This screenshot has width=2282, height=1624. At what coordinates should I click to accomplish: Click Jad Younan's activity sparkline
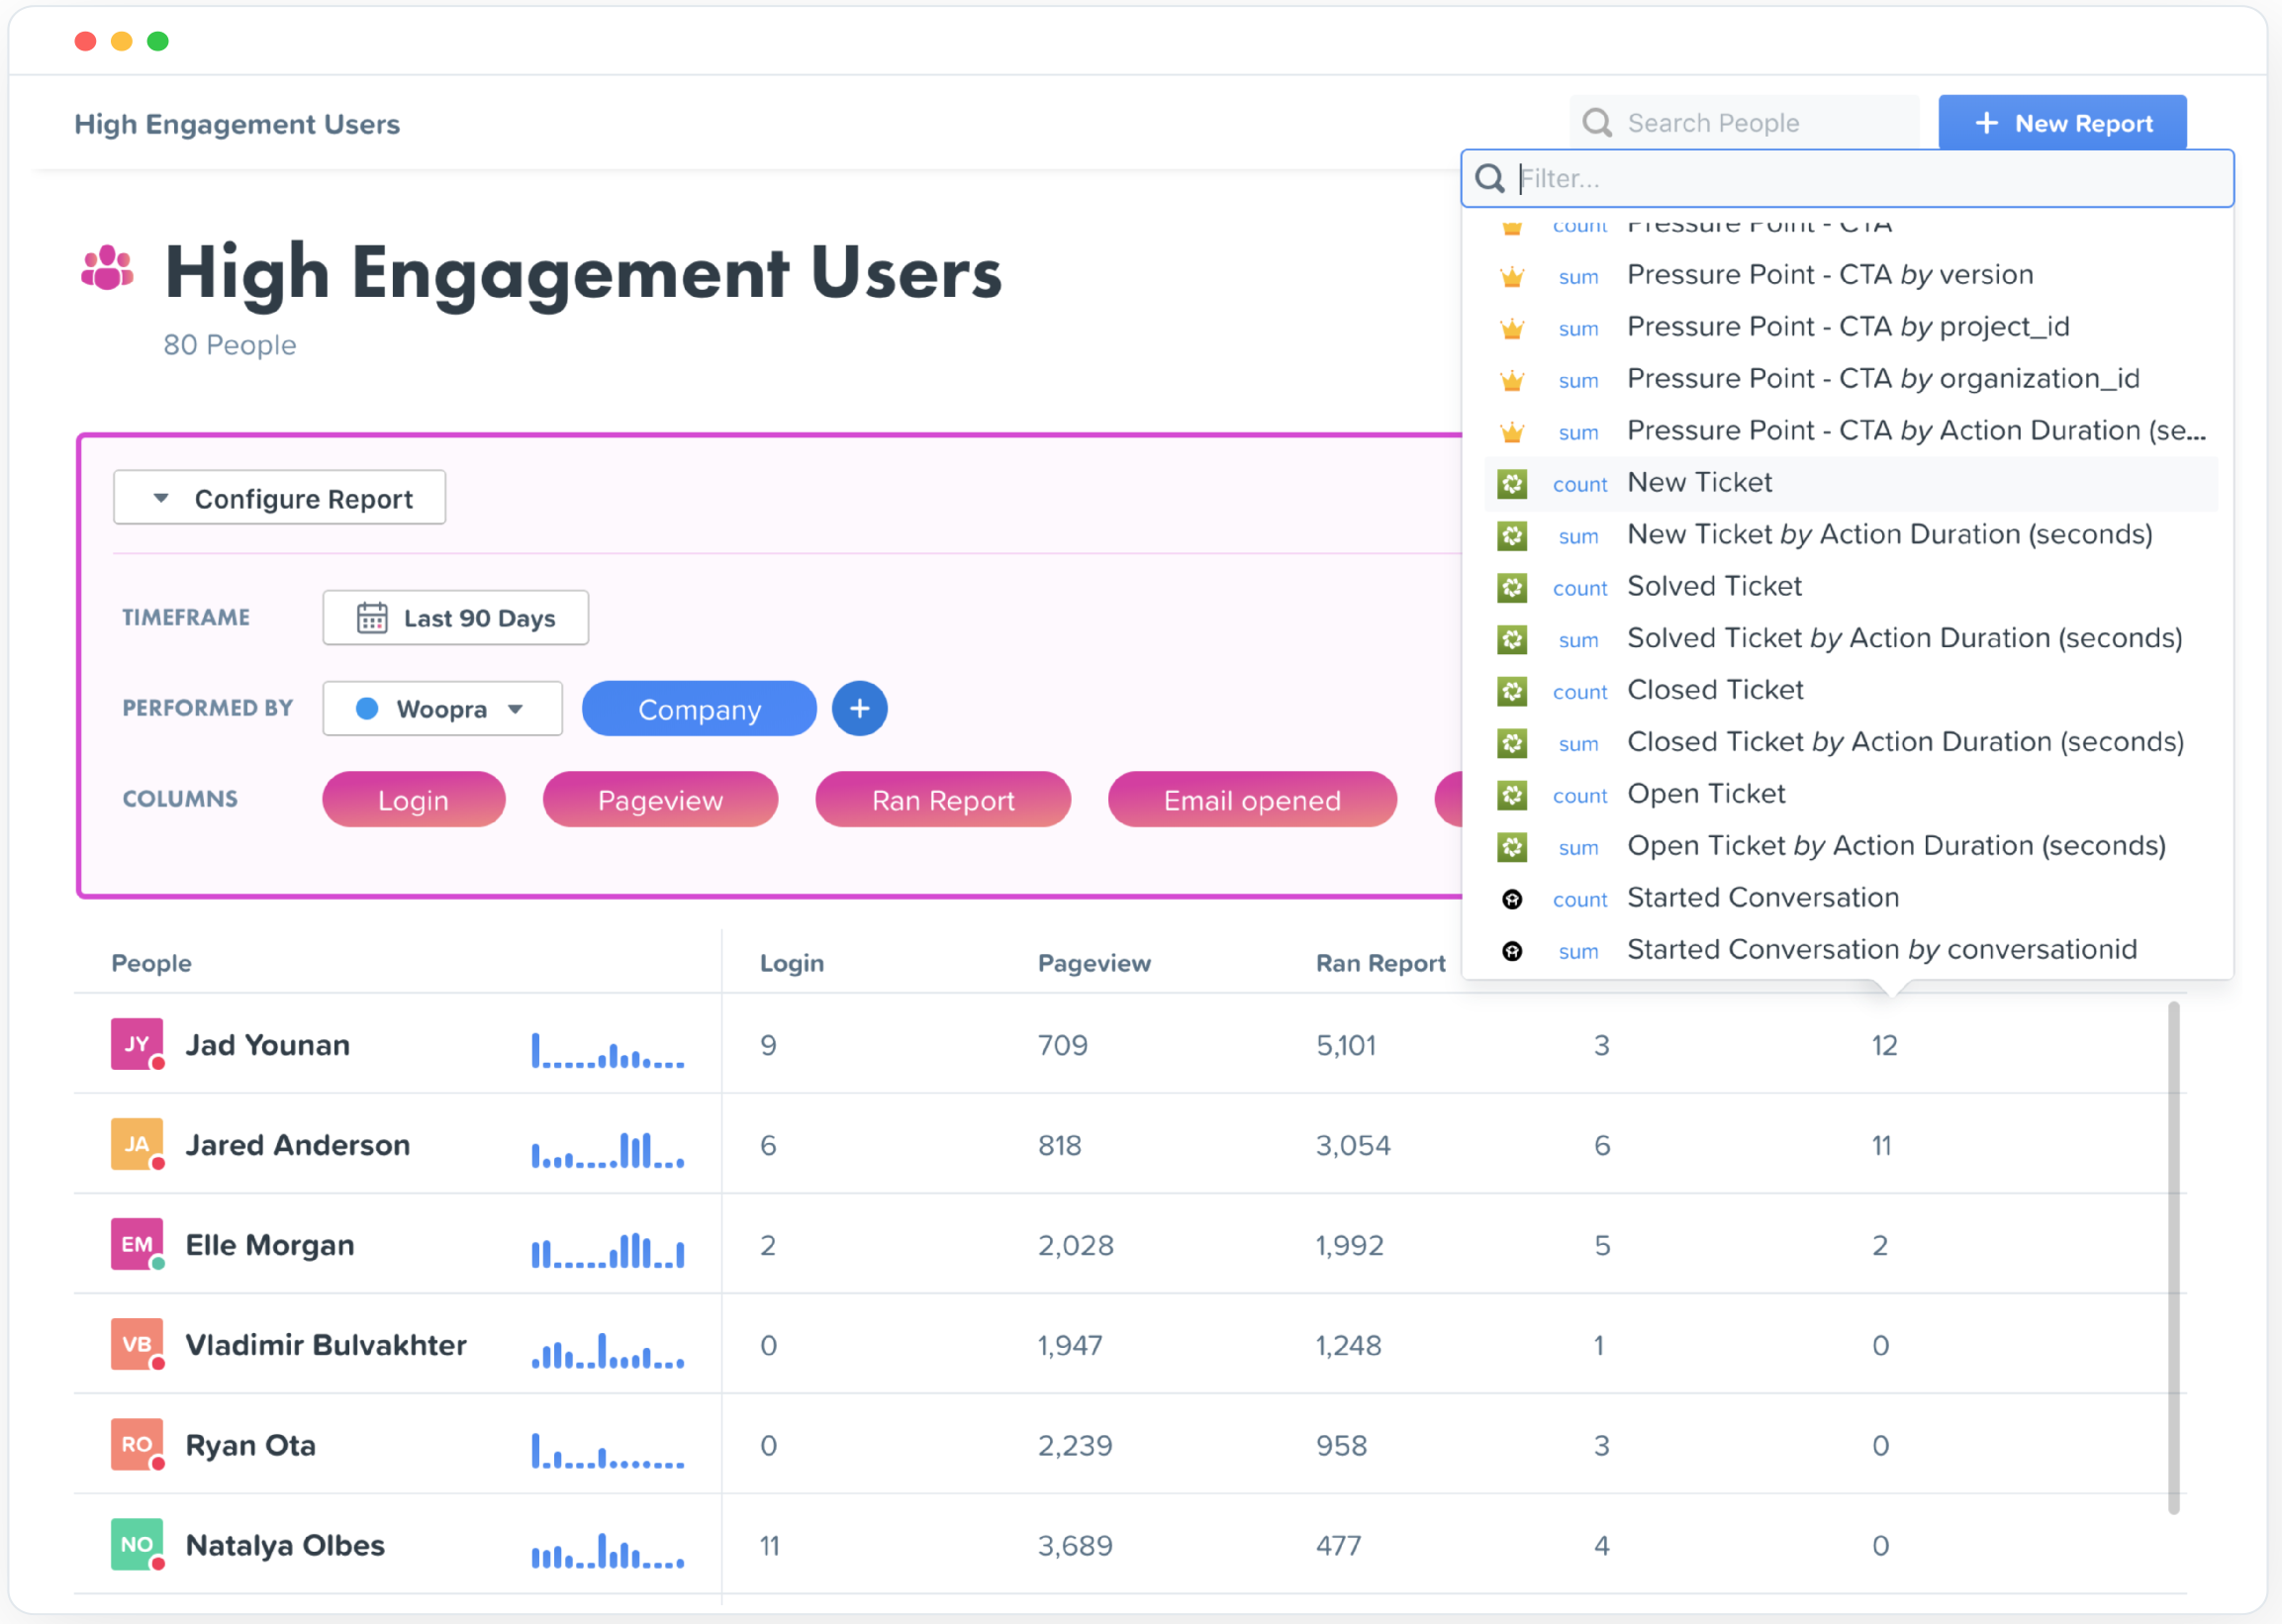(x=608, y=1051)
